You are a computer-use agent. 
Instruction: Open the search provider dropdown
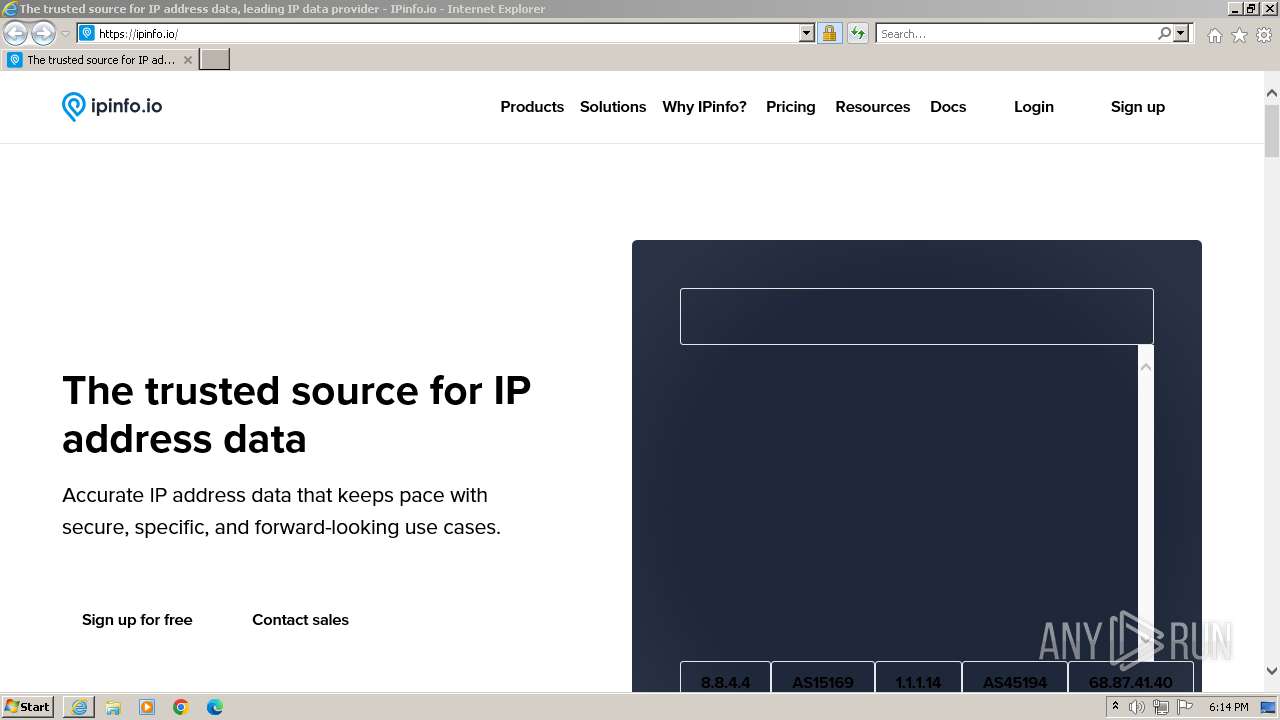(x=1181, y=33)
